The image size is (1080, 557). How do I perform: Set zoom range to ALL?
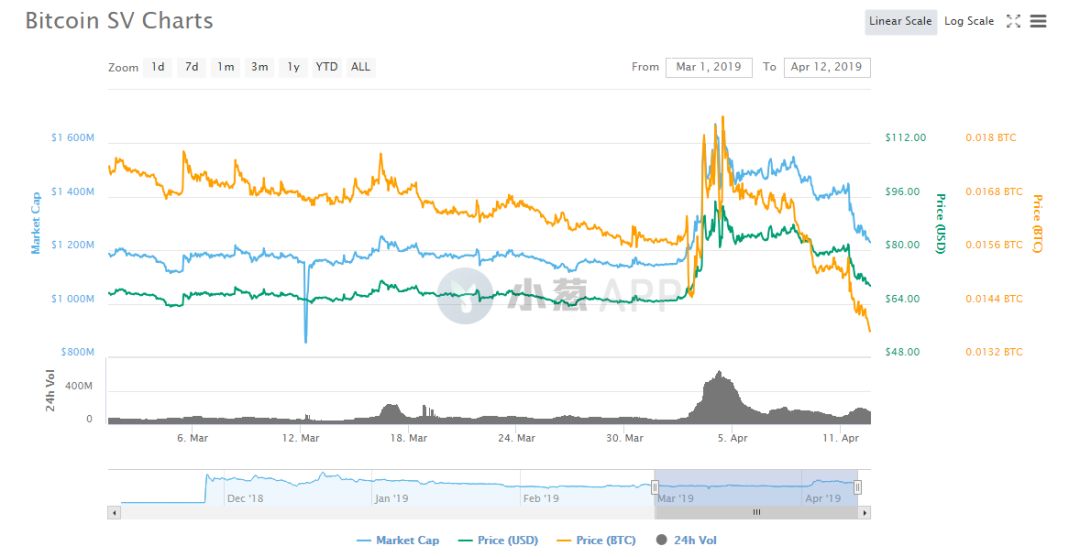(x=360, y=67)
